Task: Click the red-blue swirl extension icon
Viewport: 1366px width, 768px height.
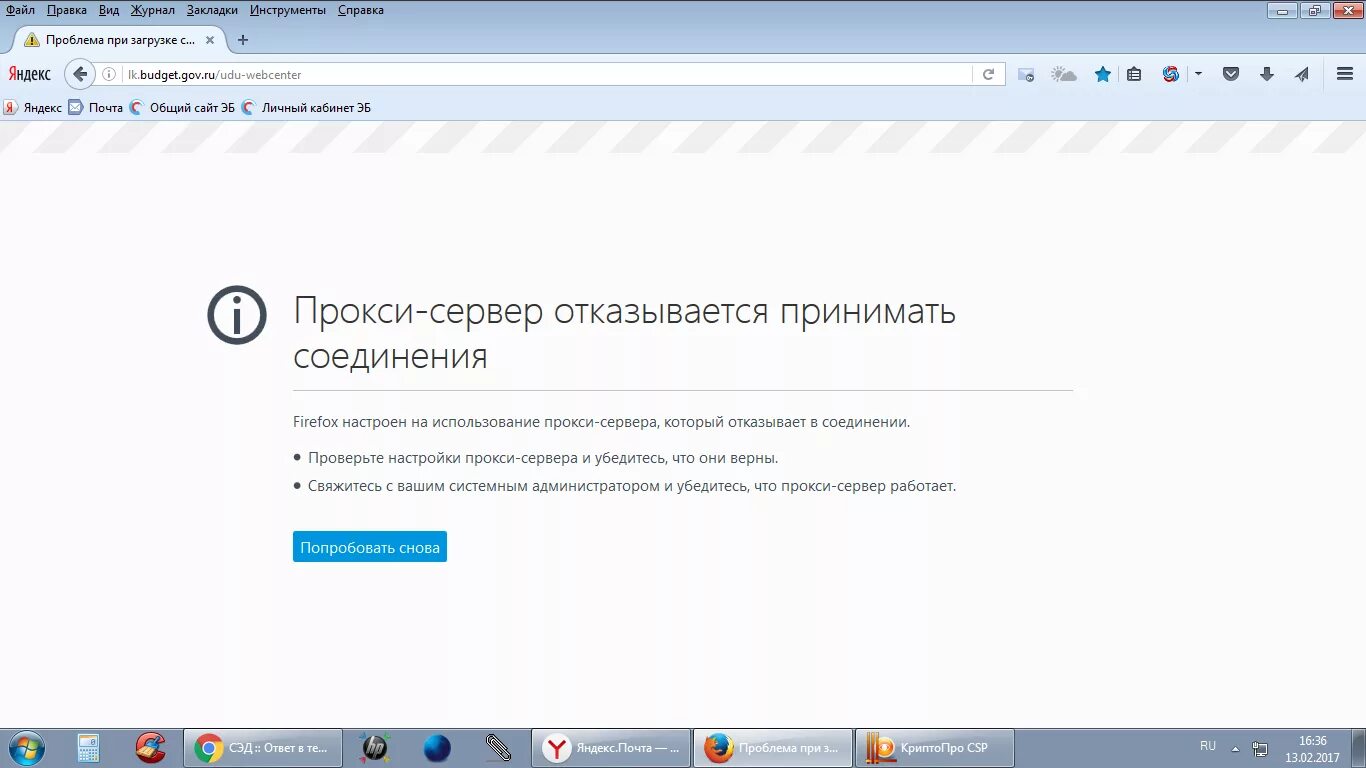Action: 1171,74
